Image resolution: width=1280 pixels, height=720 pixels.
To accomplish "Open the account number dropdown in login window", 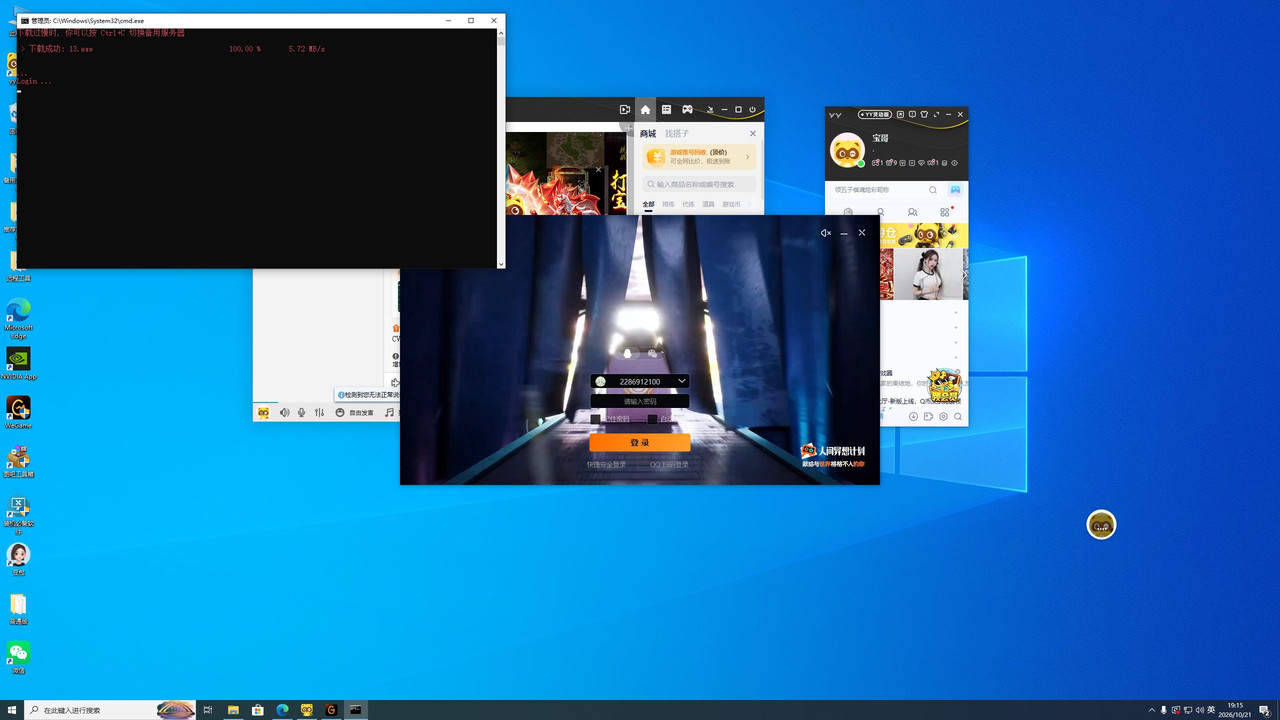I will pos(682,381).
